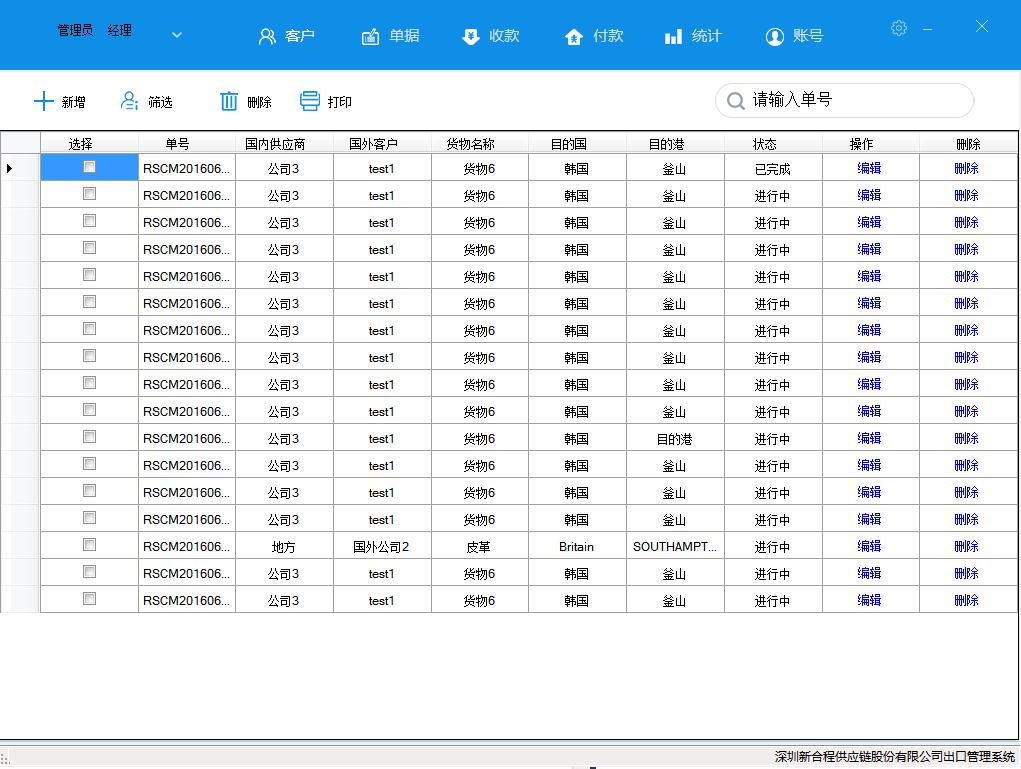The image size is (1021, 769).
Task: Select the 皮革 goods cell
Action: pos(480,546)
